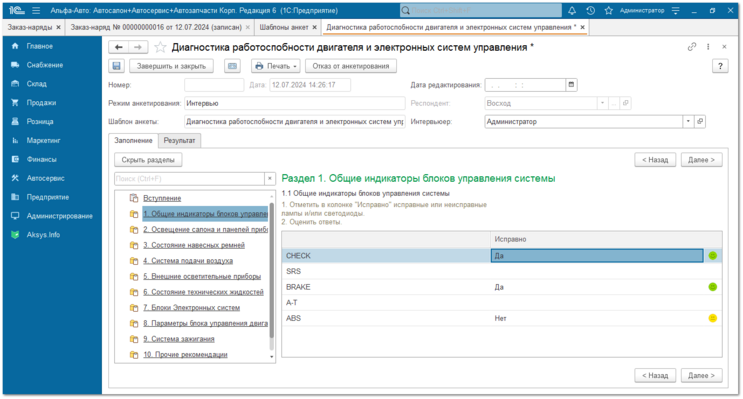Open Финансы section in sidebar

52,159
